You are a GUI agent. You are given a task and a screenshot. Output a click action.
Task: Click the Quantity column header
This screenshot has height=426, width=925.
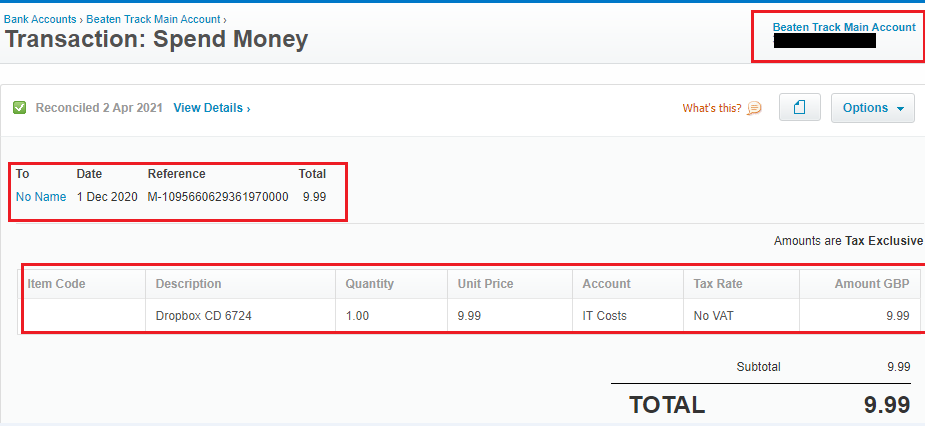370,284
